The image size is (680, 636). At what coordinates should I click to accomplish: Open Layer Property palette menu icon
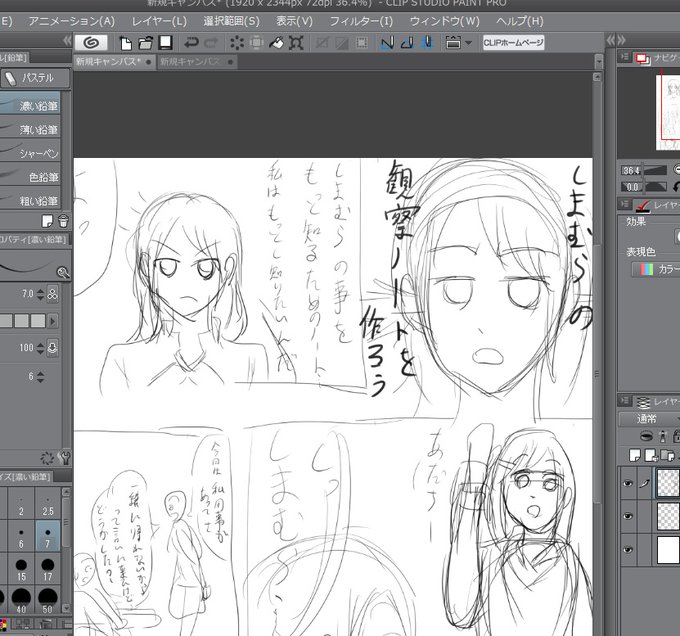[625, 204]
